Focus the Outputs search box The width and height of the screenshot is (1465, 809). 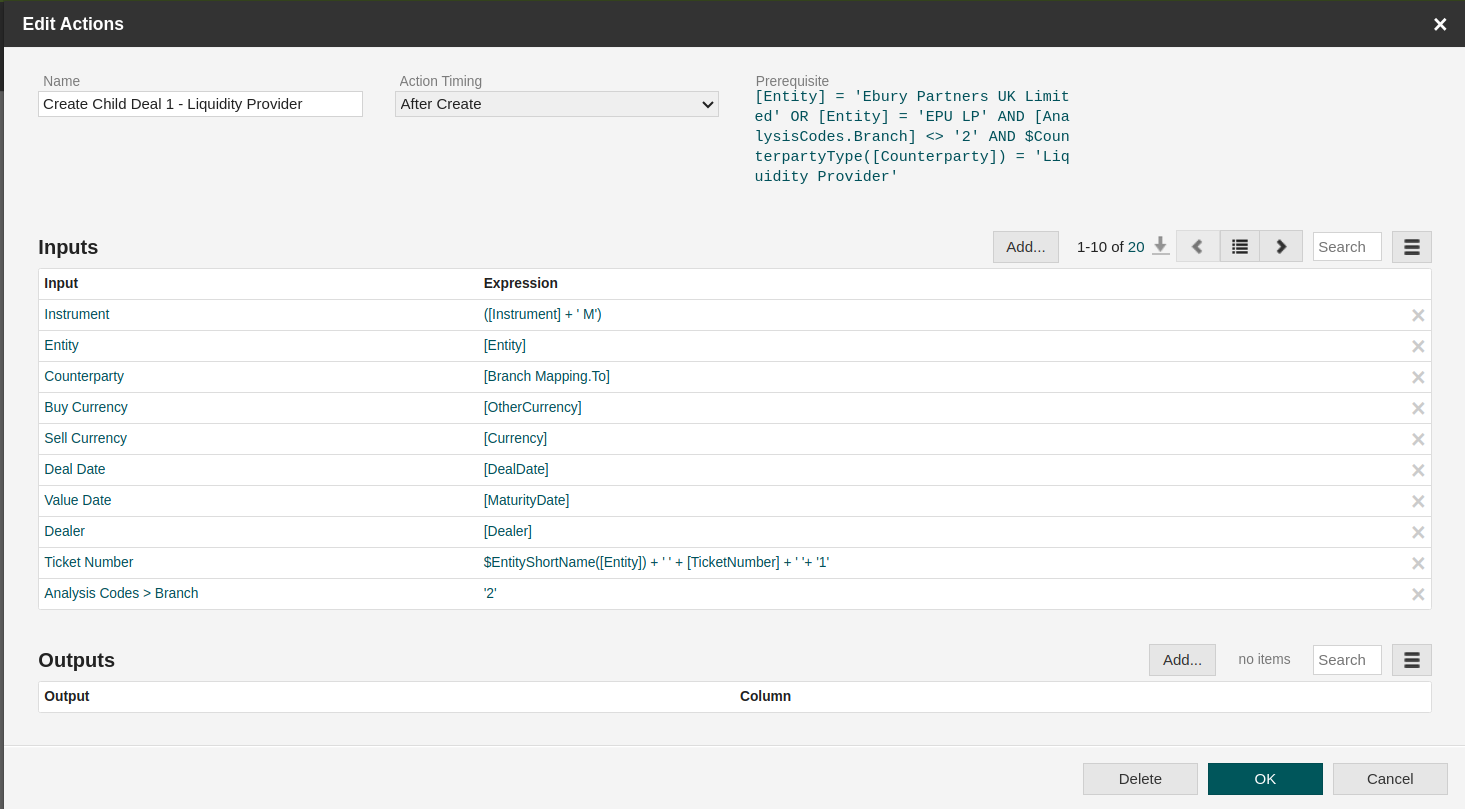tap(1347, 660)
